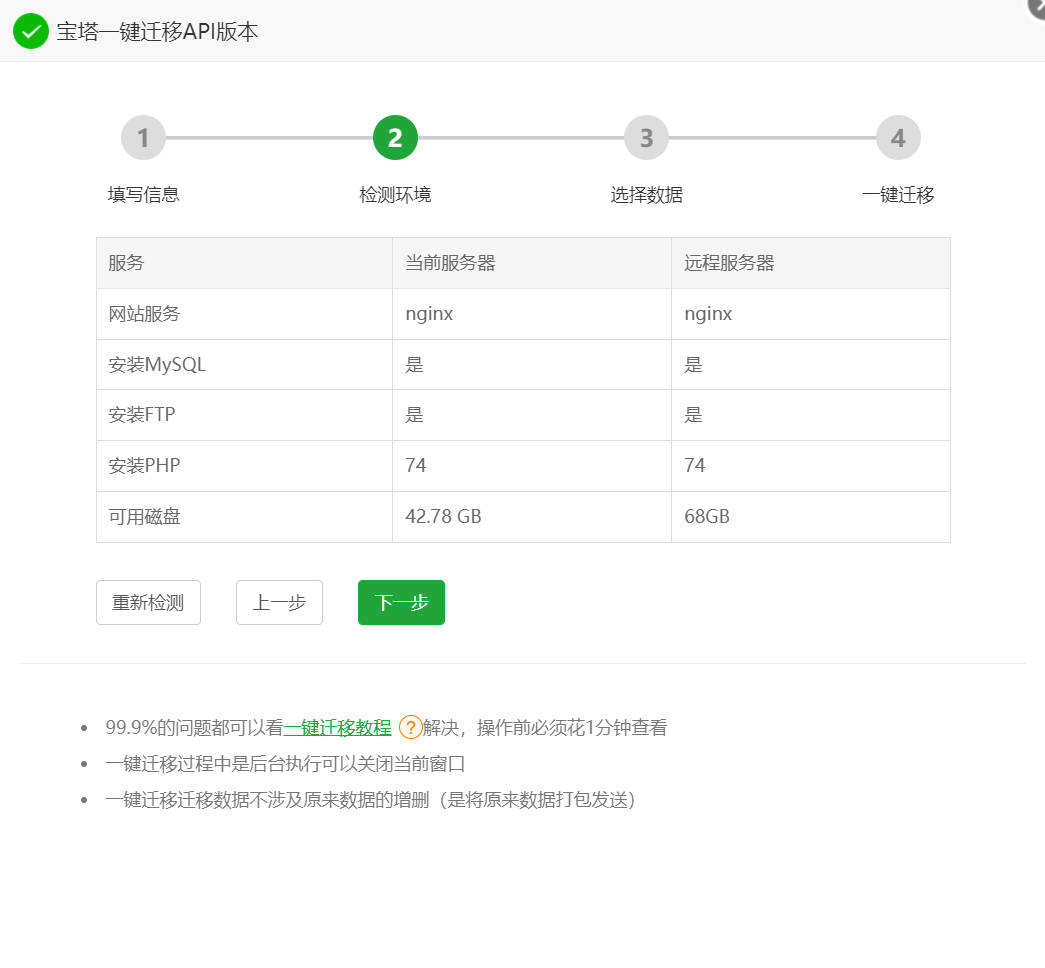The width and height of the screenshot is (1045, 968).
Task: Click the 选择数据 step label
Action: point(646,195)
